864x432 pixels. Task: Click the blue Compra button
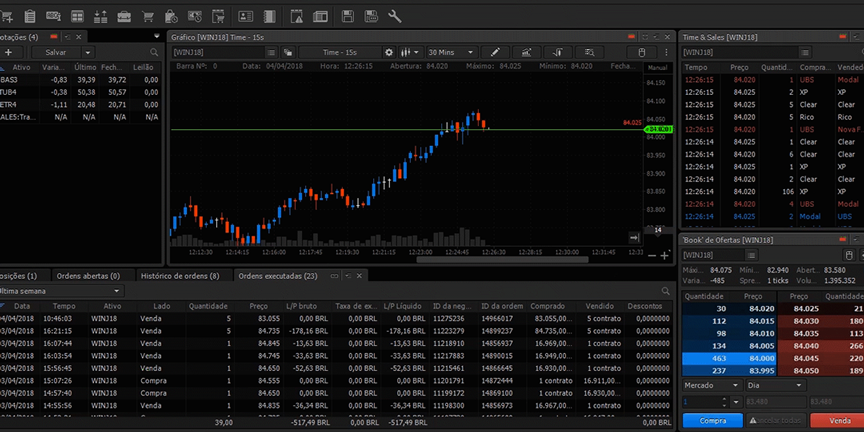point(712,420)
